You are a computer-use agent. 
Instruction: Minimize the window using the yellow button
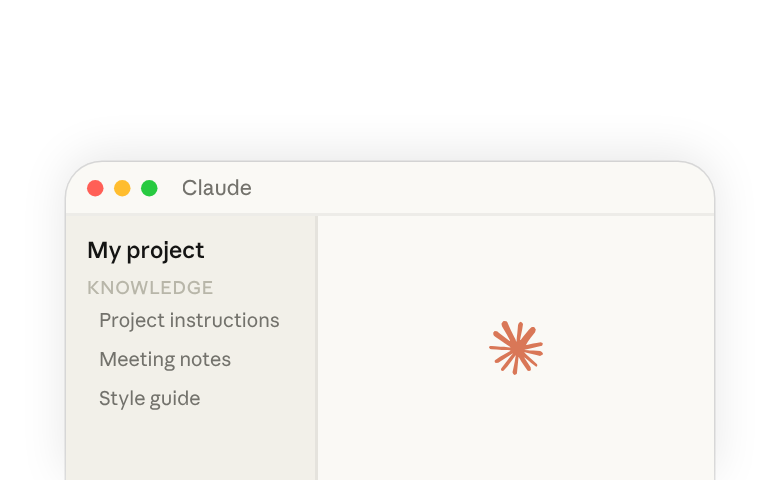(122, 189)
